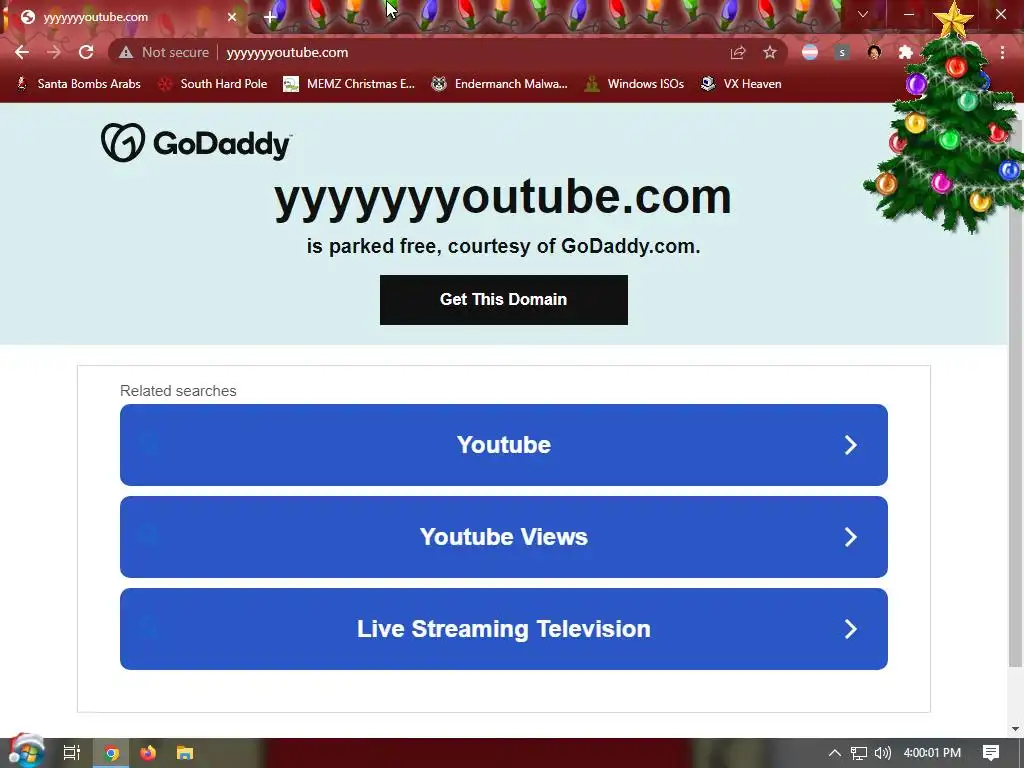Open the striped flag extension icon

tap(810, 52)
